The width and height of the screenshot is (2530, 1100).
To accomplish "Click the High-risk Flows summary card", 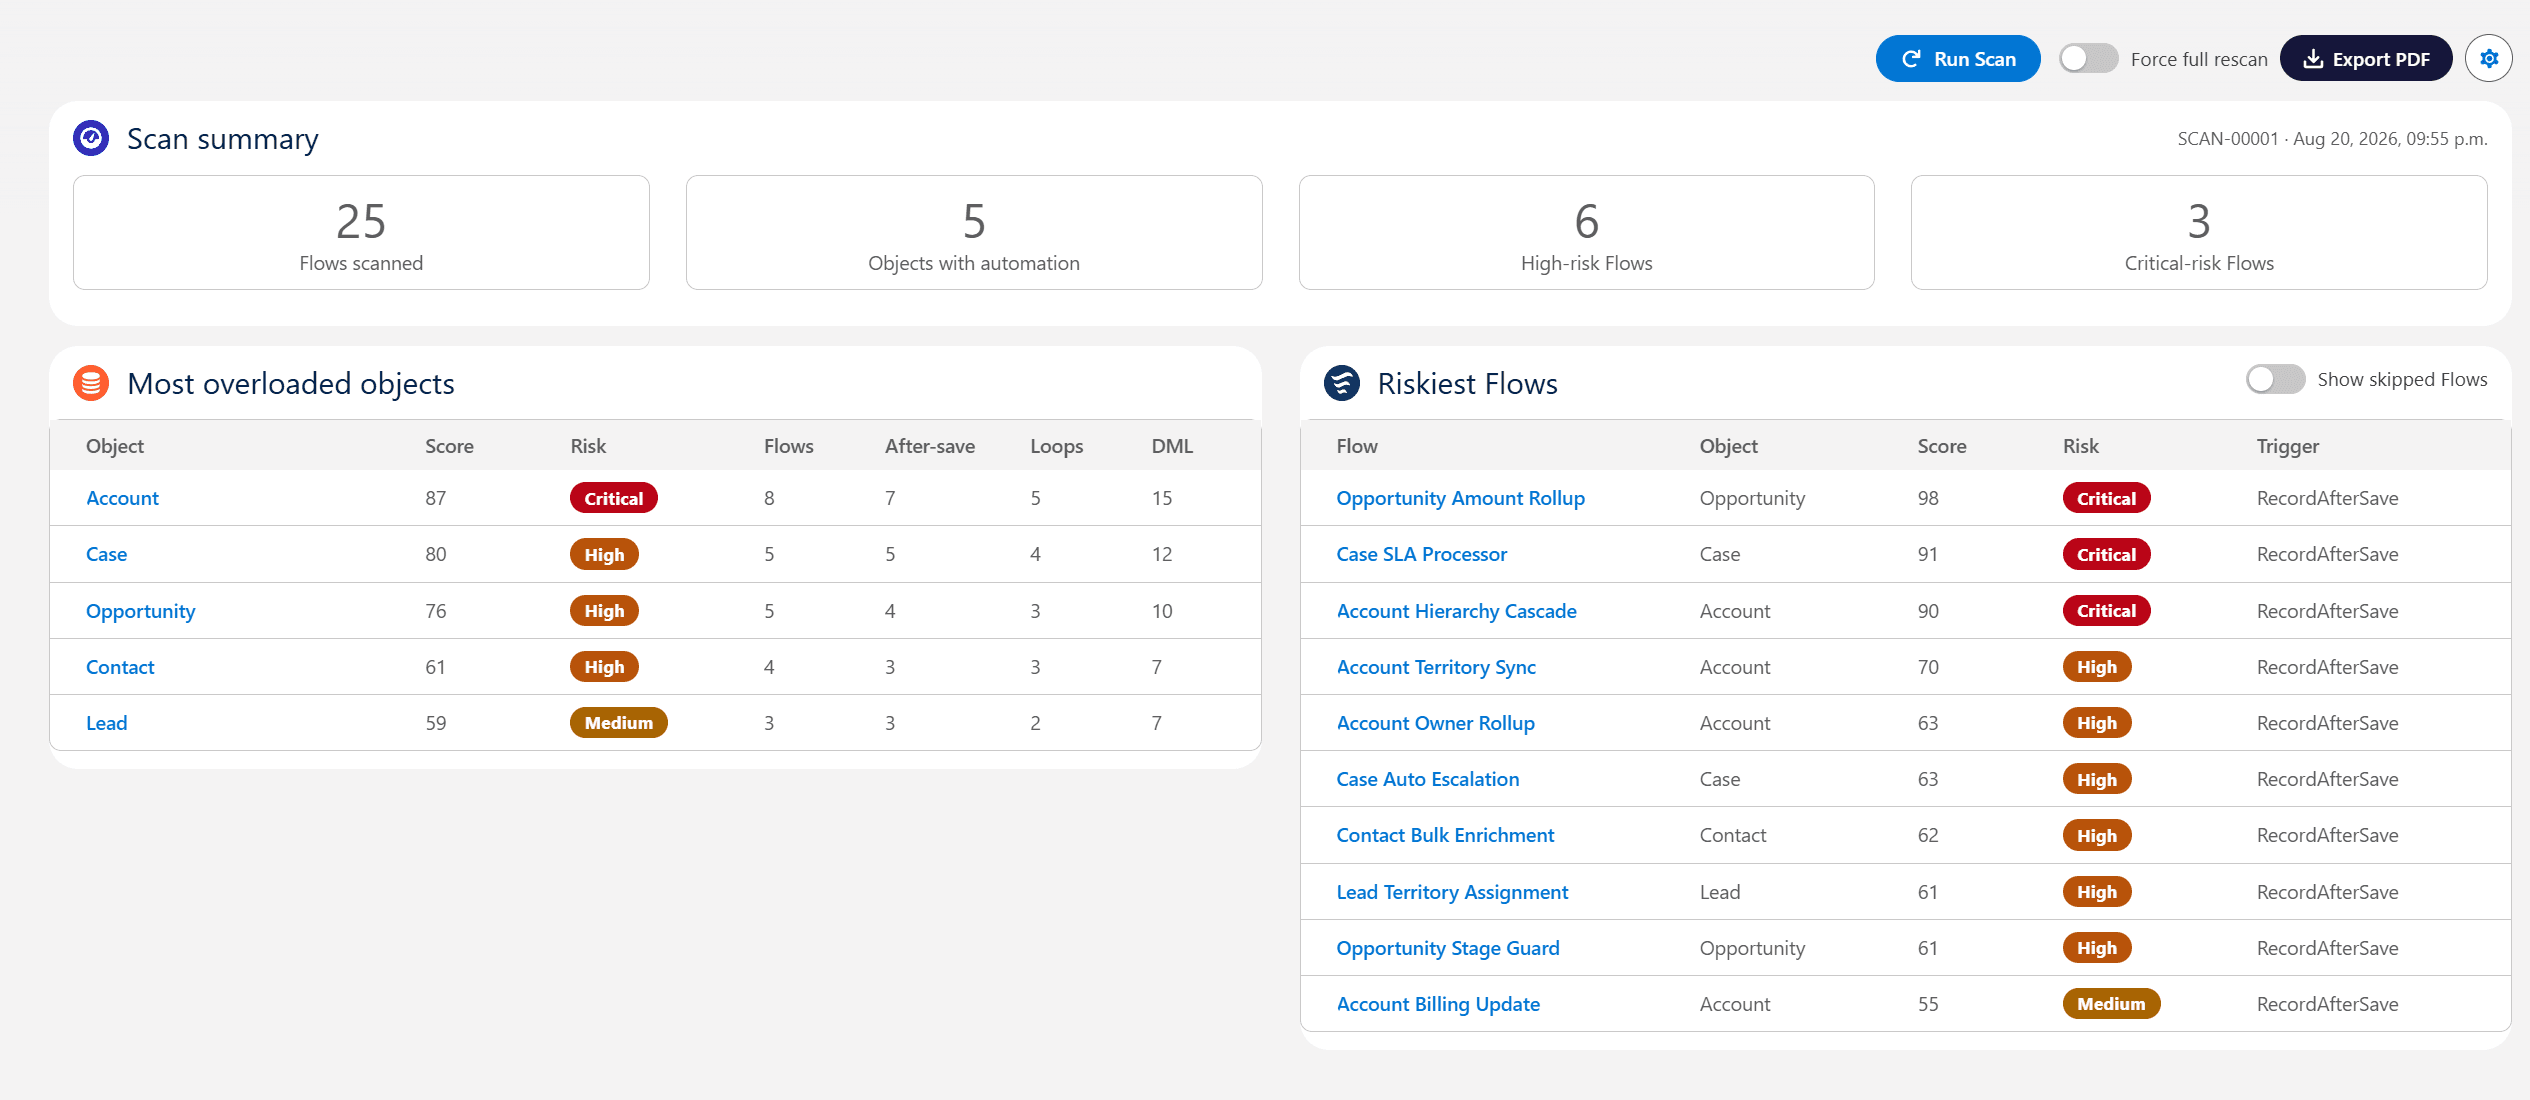I will click(x=1586, y=233).
